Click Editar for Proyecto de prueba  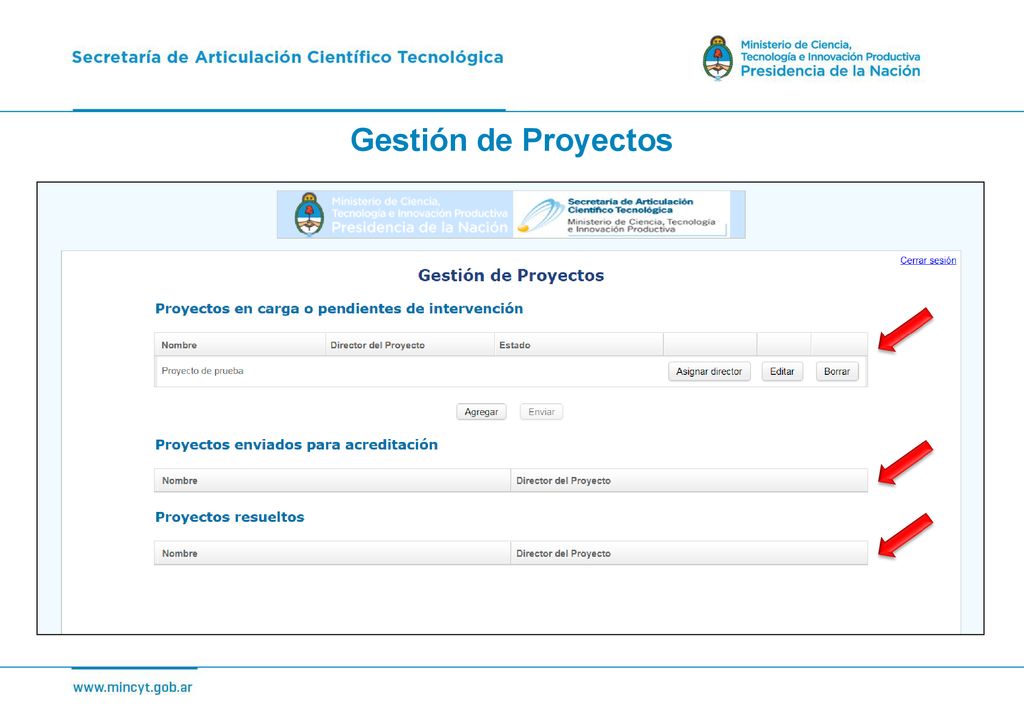tap(782, 371)
